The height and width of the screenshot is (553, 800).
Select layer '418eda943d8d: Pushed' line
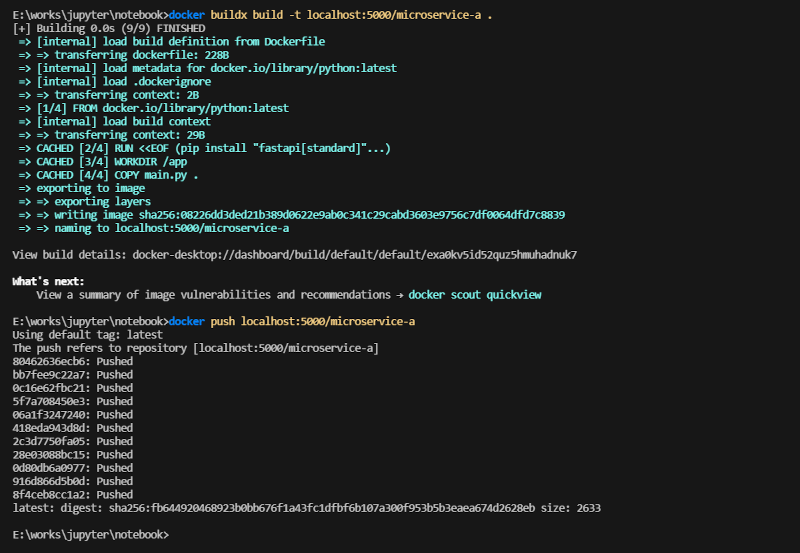point(72,428)
